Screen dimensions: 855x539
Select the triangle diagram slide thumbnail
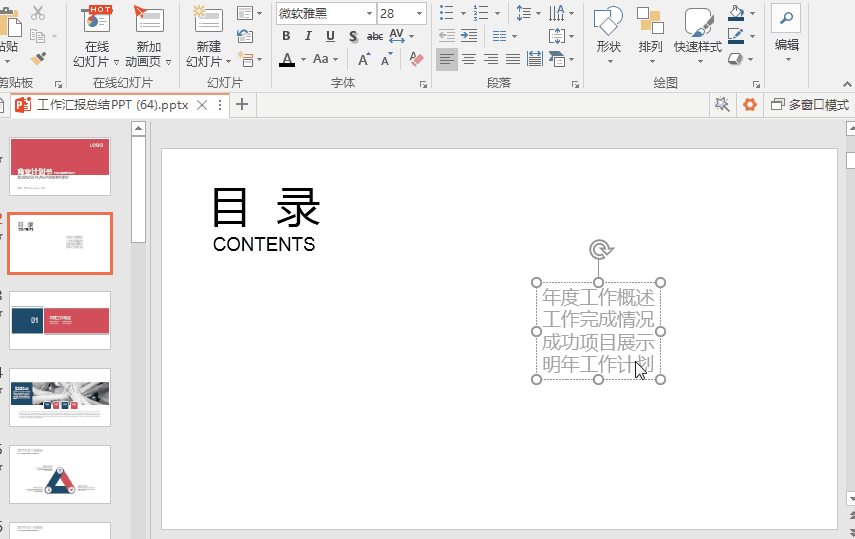pos(60,474)
